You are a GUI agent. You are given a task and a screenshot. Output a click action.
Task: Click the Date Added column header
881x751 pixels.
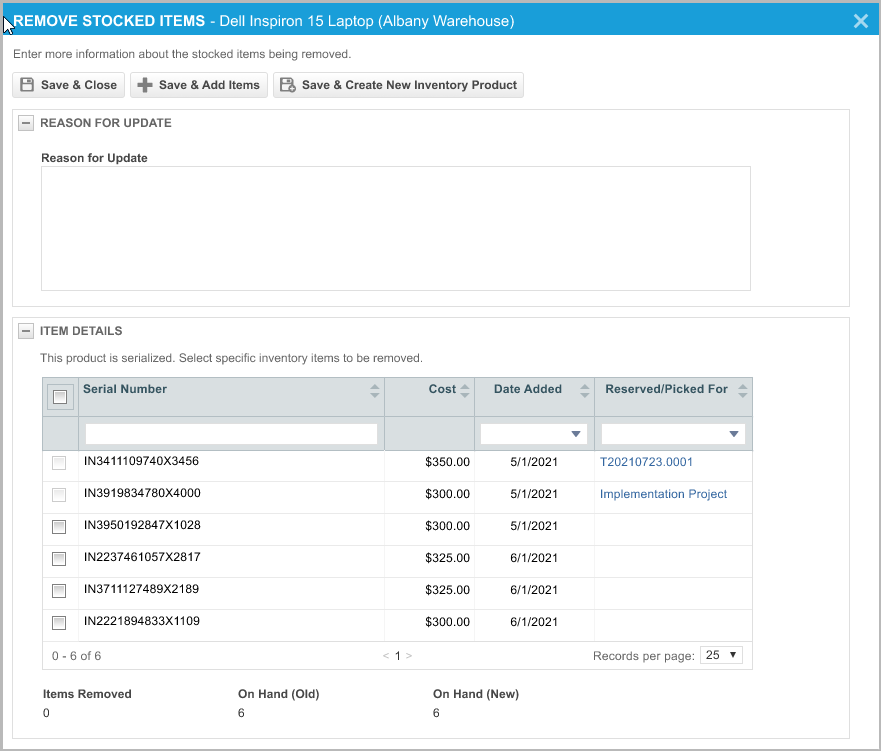(528, 389)
